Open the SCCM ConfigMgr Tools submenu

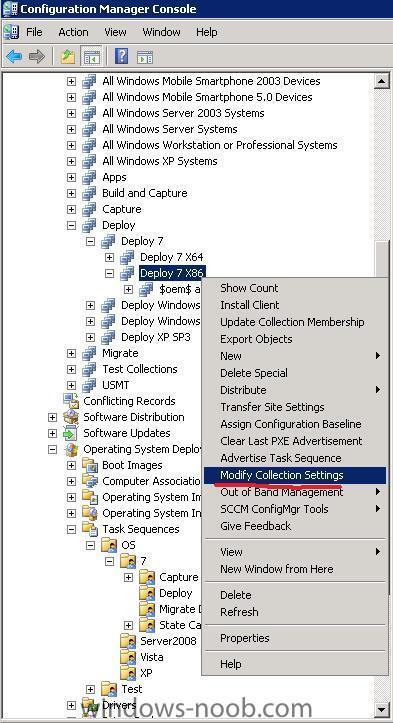pyautogui.click(x=294, y=510)
